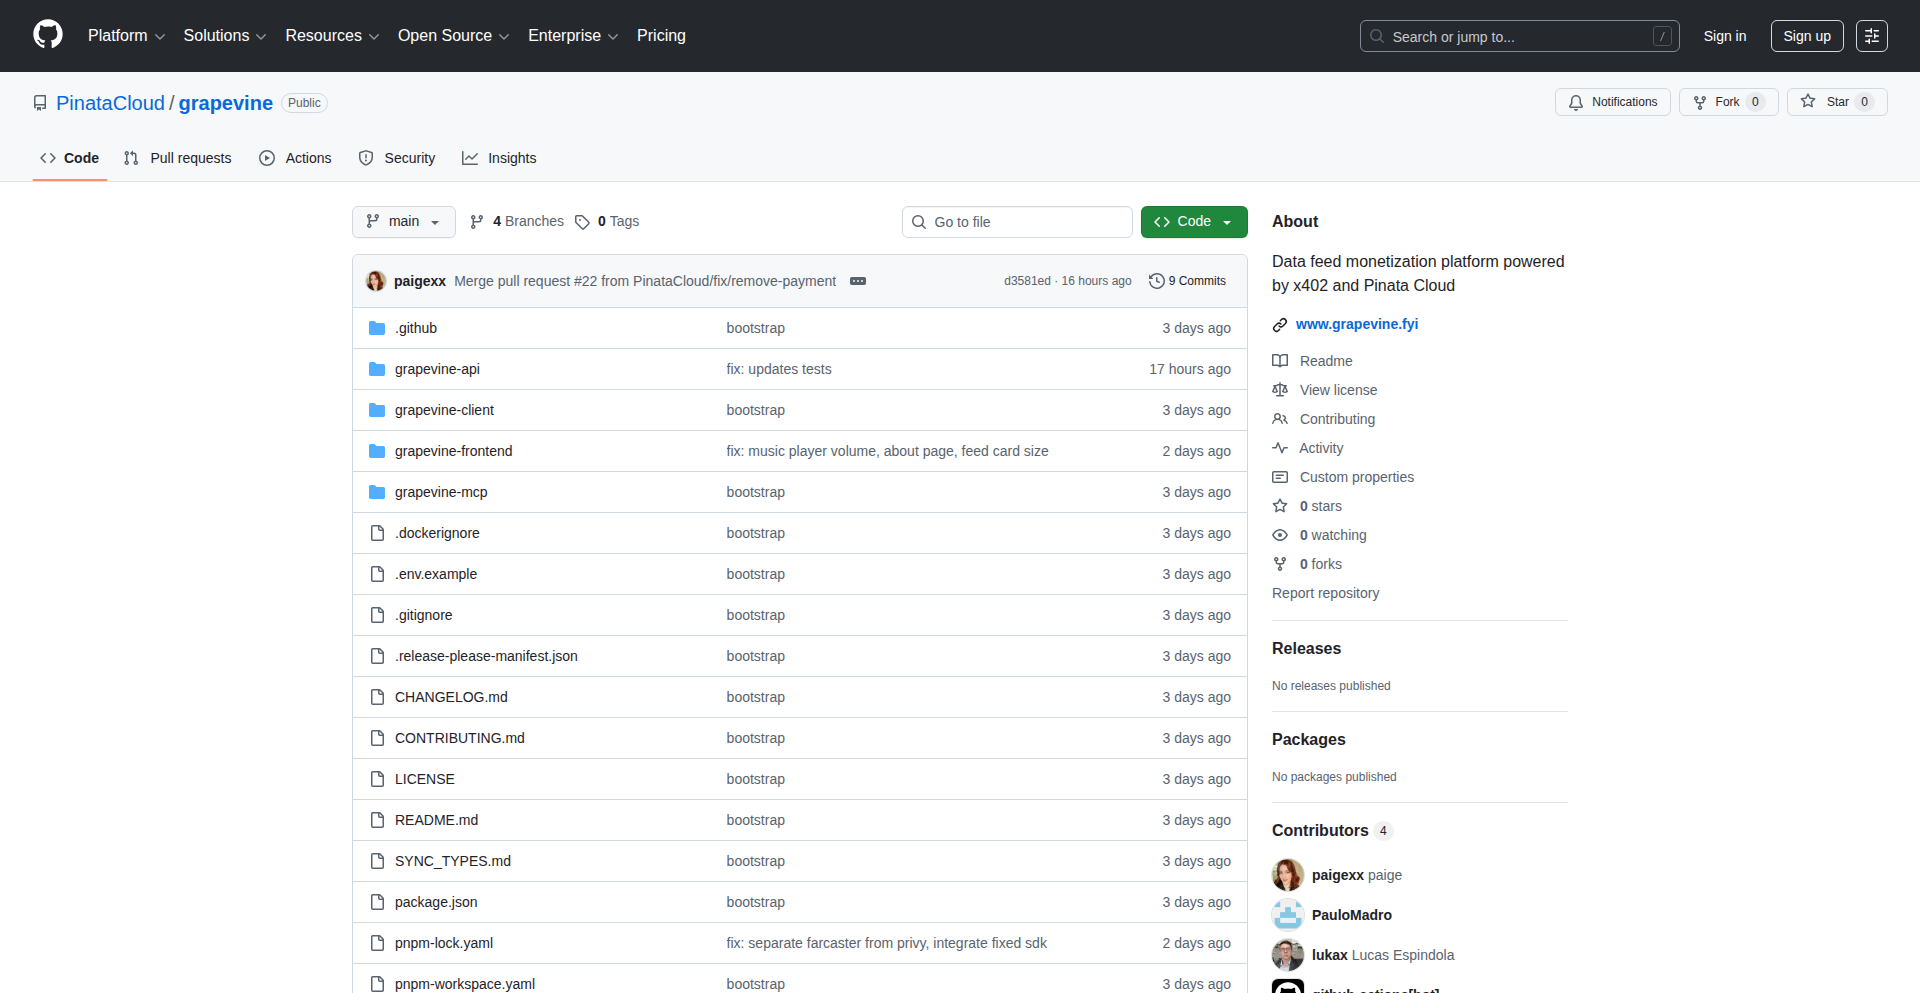Image resolution: width=1920 pixels, height=993 pixels.
Task: Switch to the Actions tab
Action: (x=295, y=158)
